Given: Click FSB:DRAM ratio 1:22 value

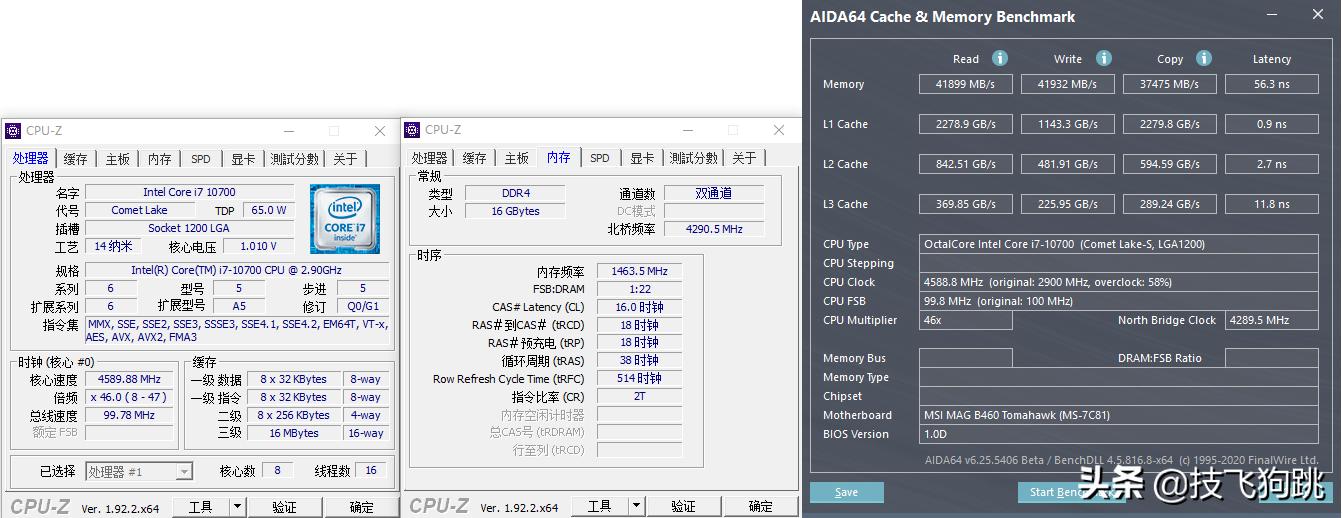Looking at the screenshot, I should click(640, 289).
